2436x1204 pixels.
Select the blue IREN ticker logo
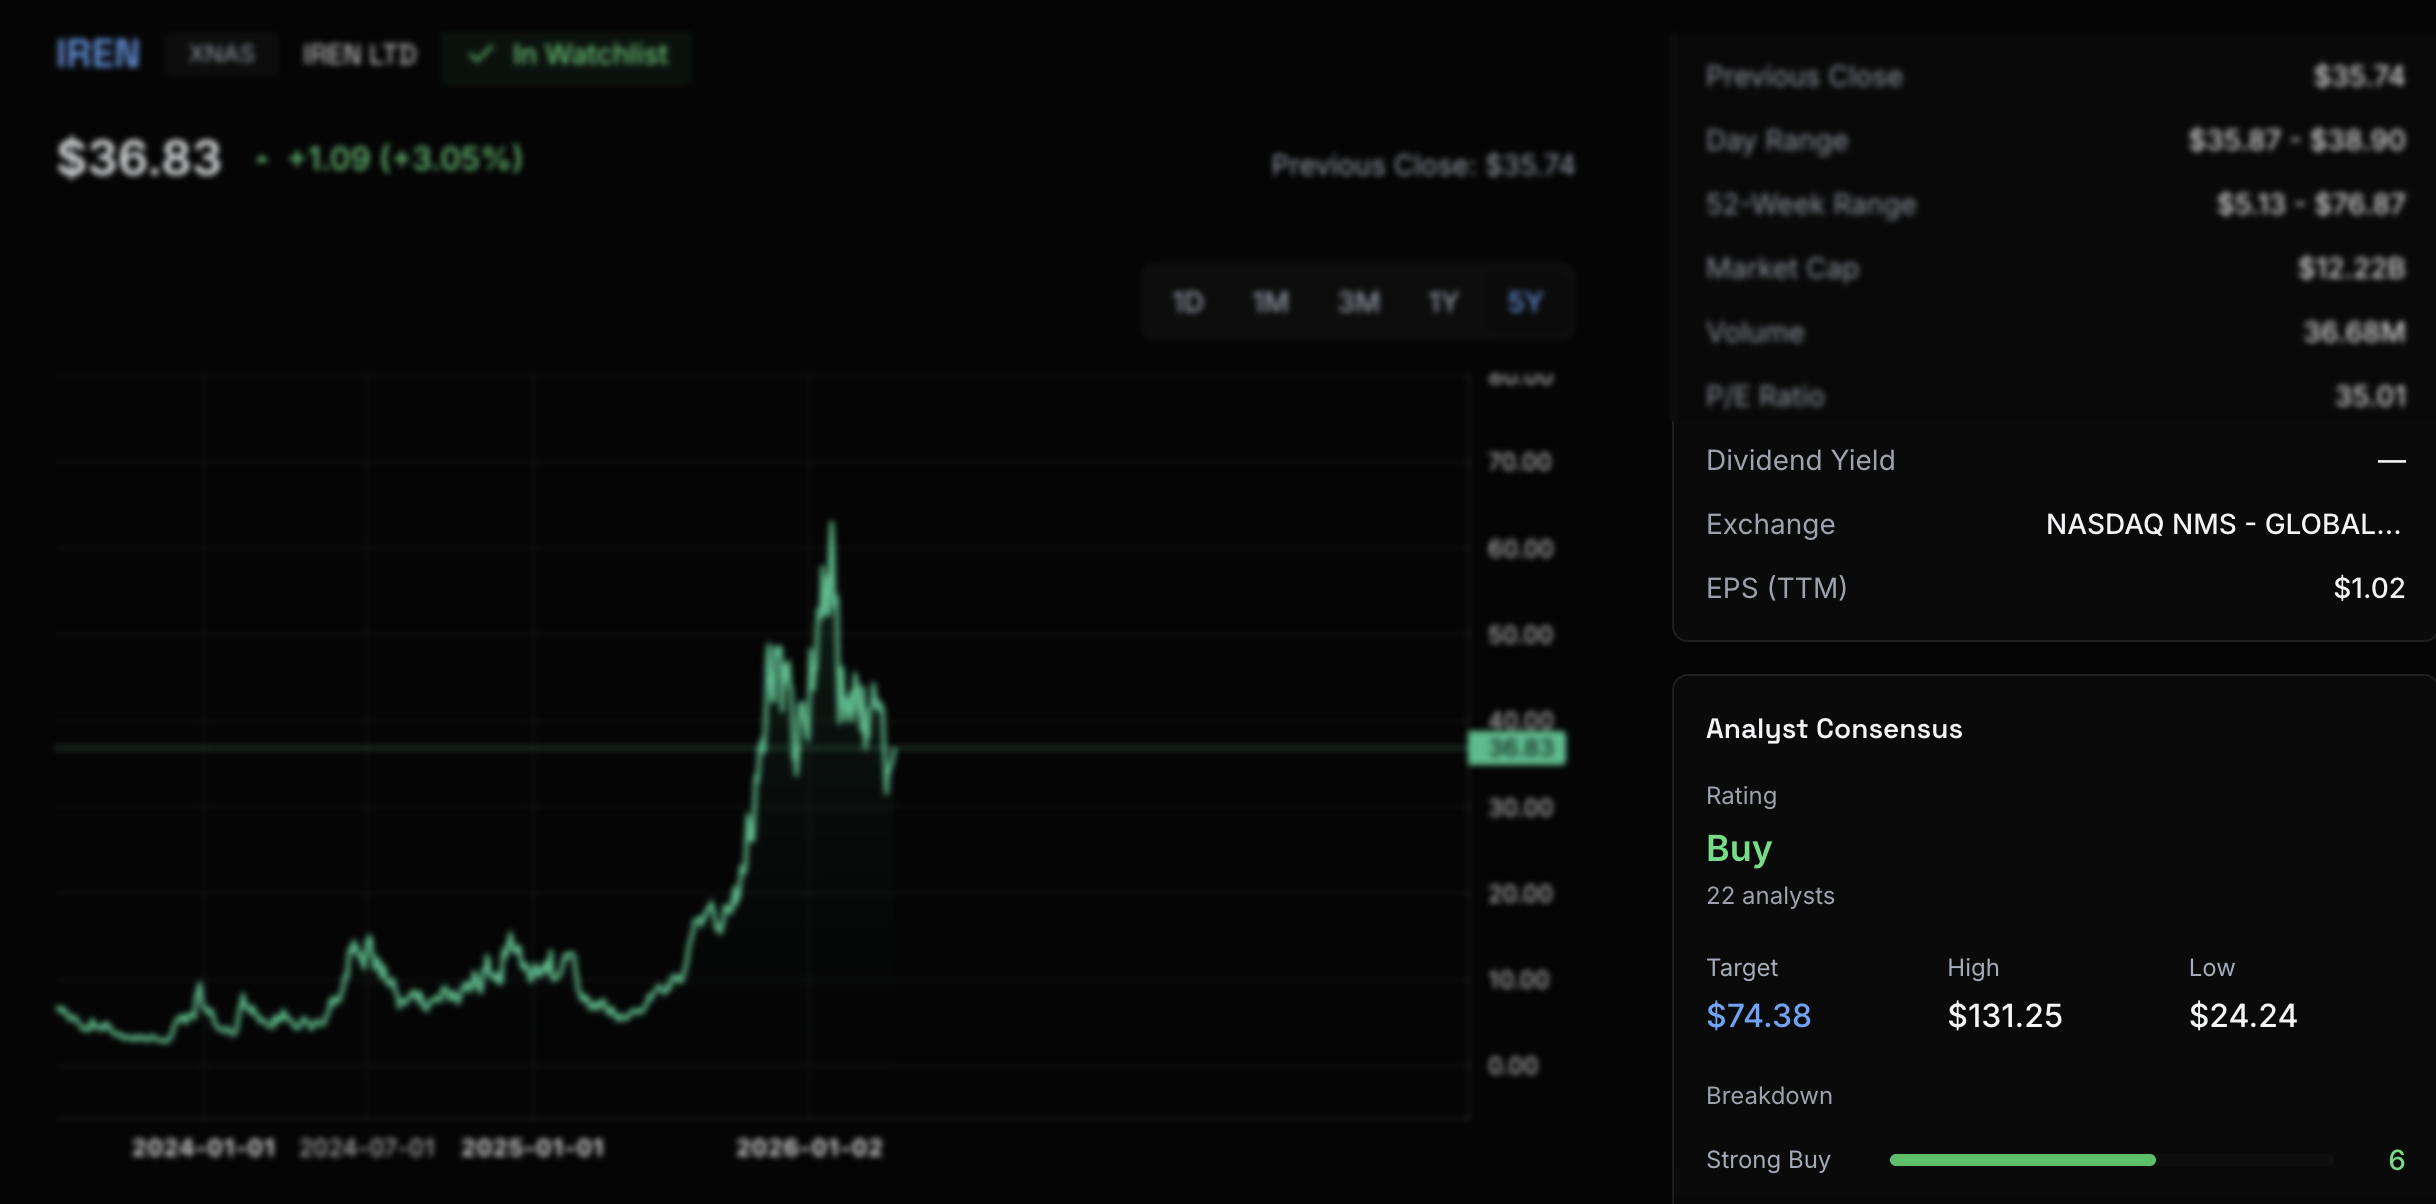coord(96,56)
